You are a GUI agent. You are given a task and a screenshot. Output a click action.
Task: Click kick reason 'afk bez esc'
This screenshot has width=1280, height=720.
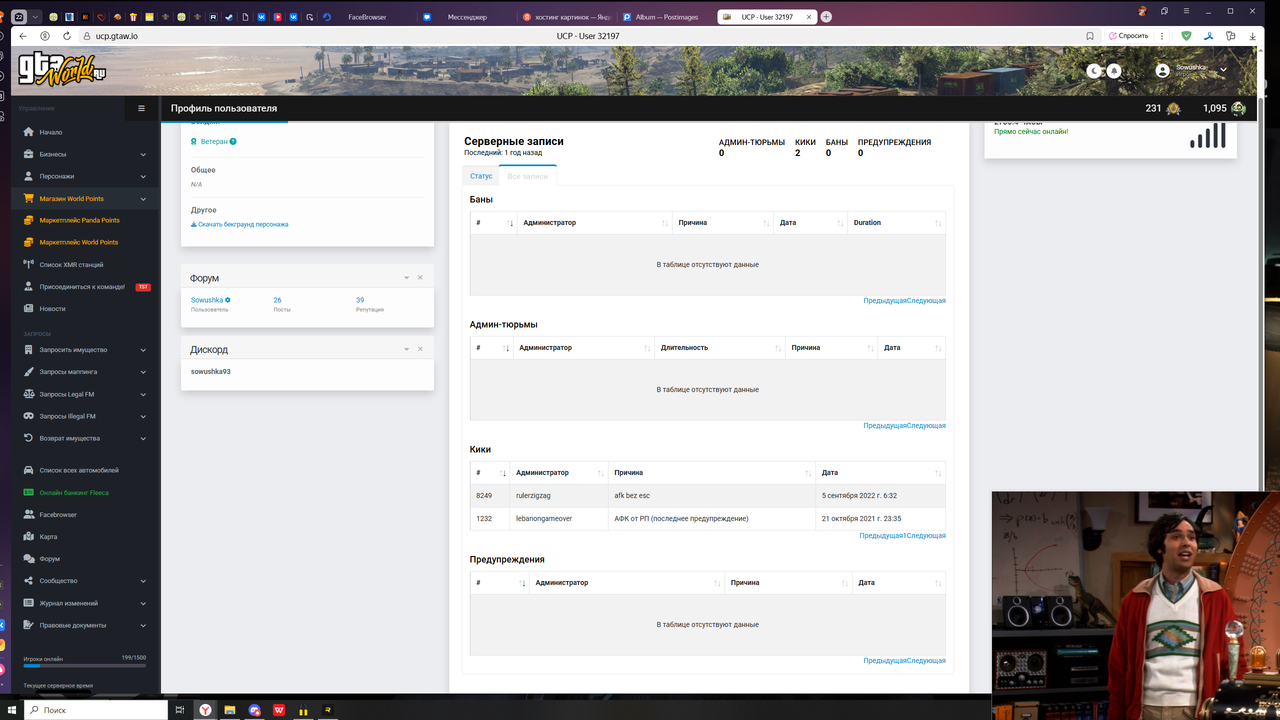point(632,496)
